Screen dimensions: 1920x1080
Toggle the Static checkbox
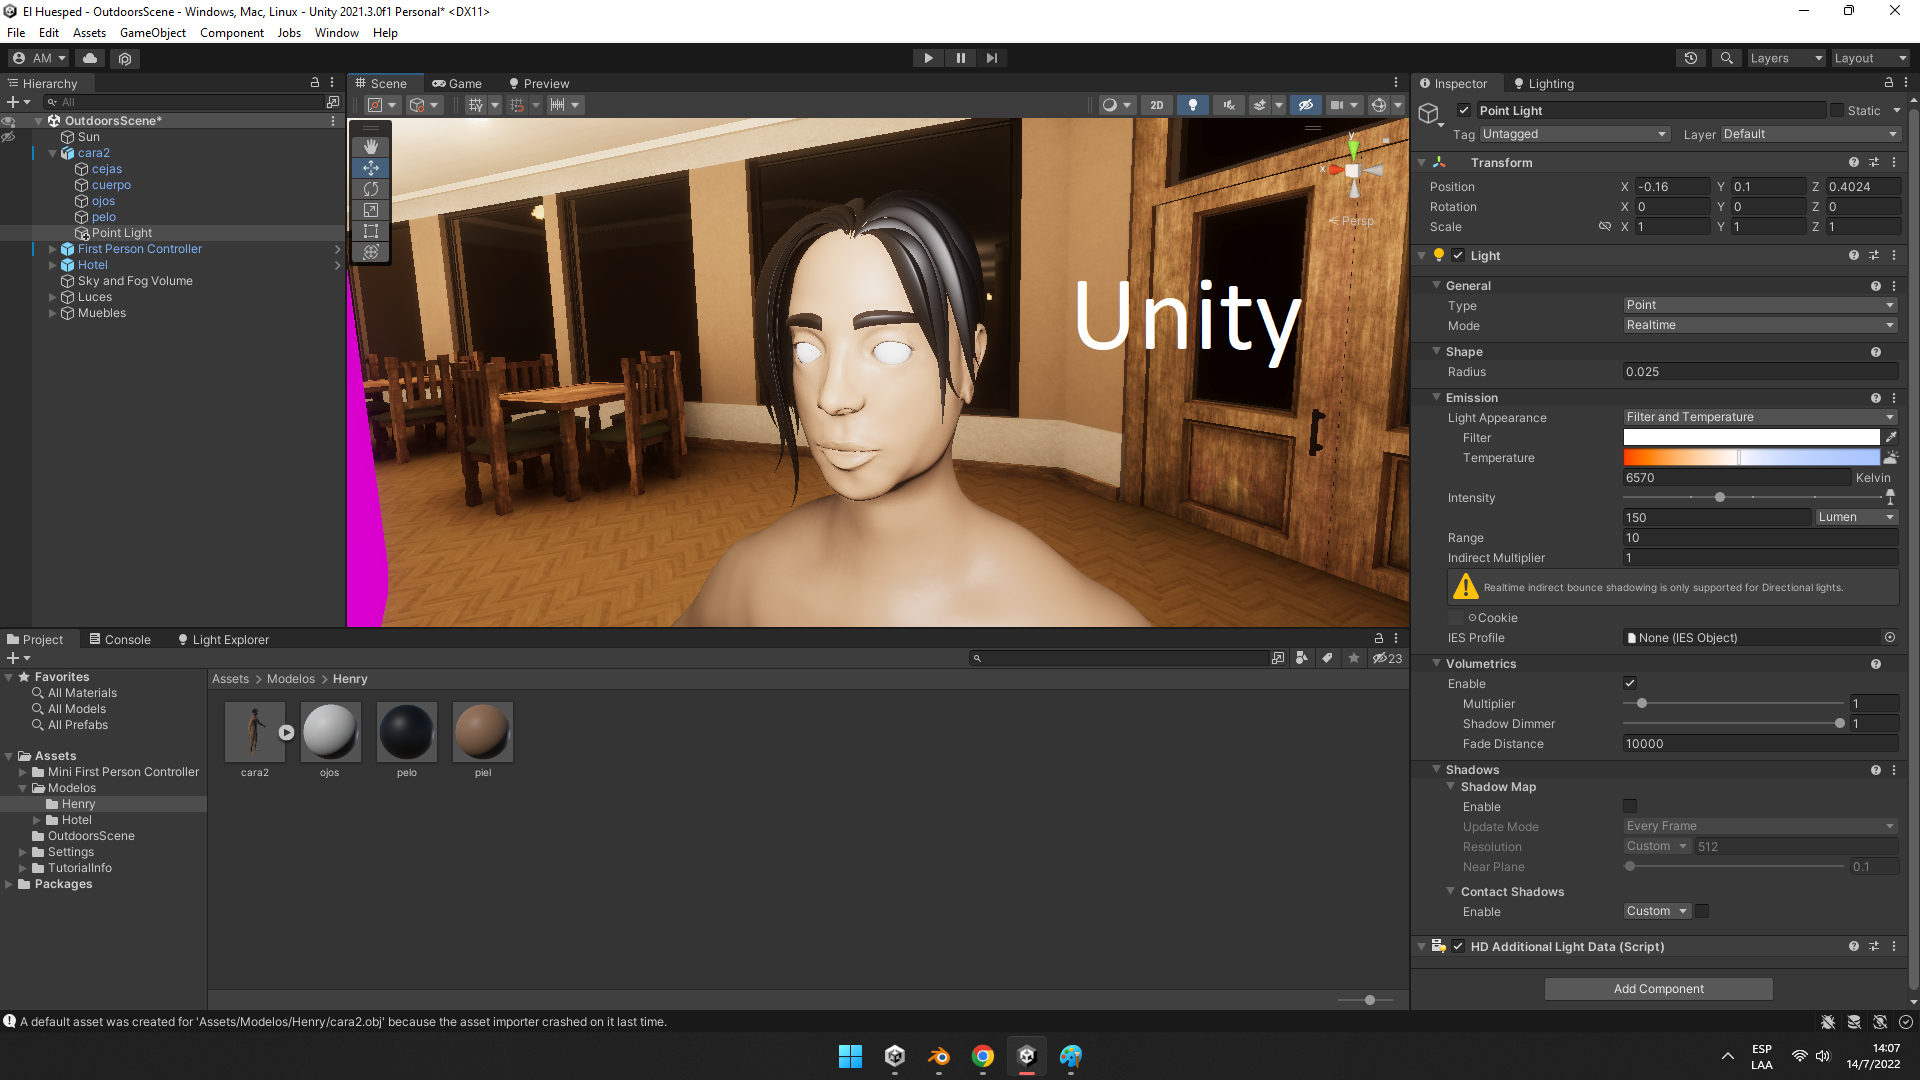(x=1837, y=111)
